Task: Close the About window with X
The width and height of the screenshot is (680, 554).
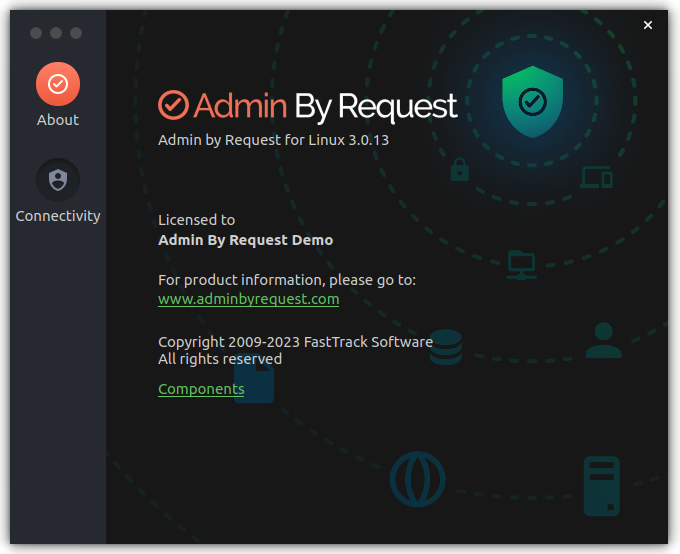Action: tap(648, 25)
